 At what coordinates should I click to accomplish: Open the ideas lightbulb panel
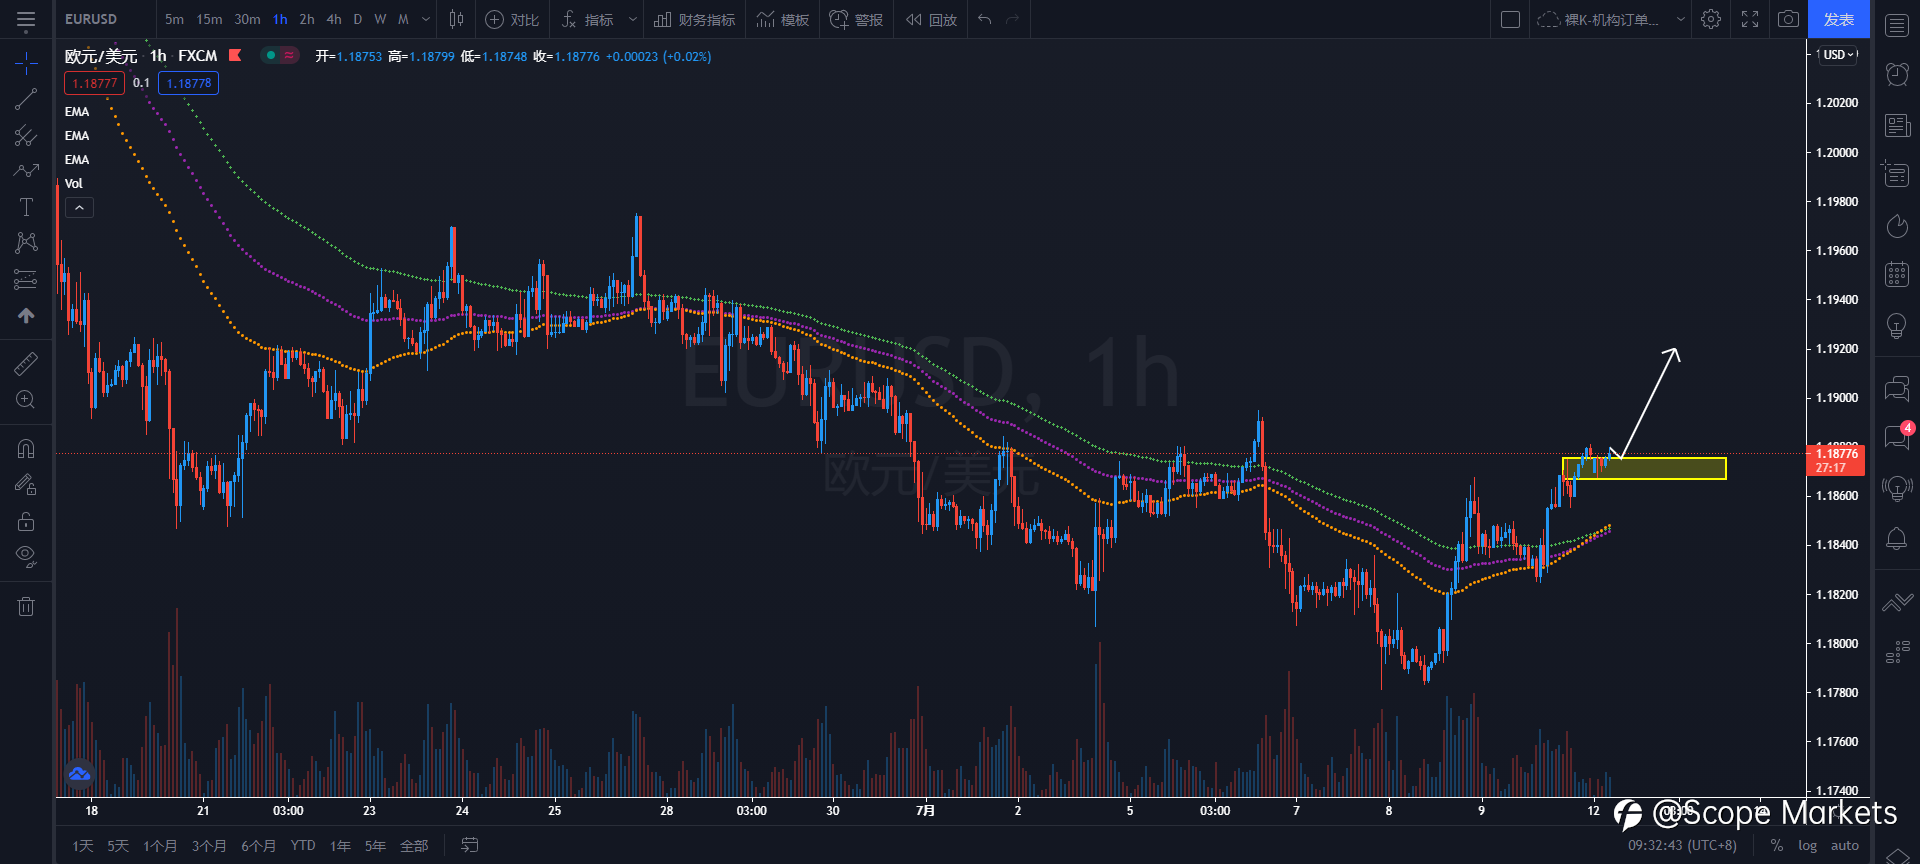coord(1897,325)
